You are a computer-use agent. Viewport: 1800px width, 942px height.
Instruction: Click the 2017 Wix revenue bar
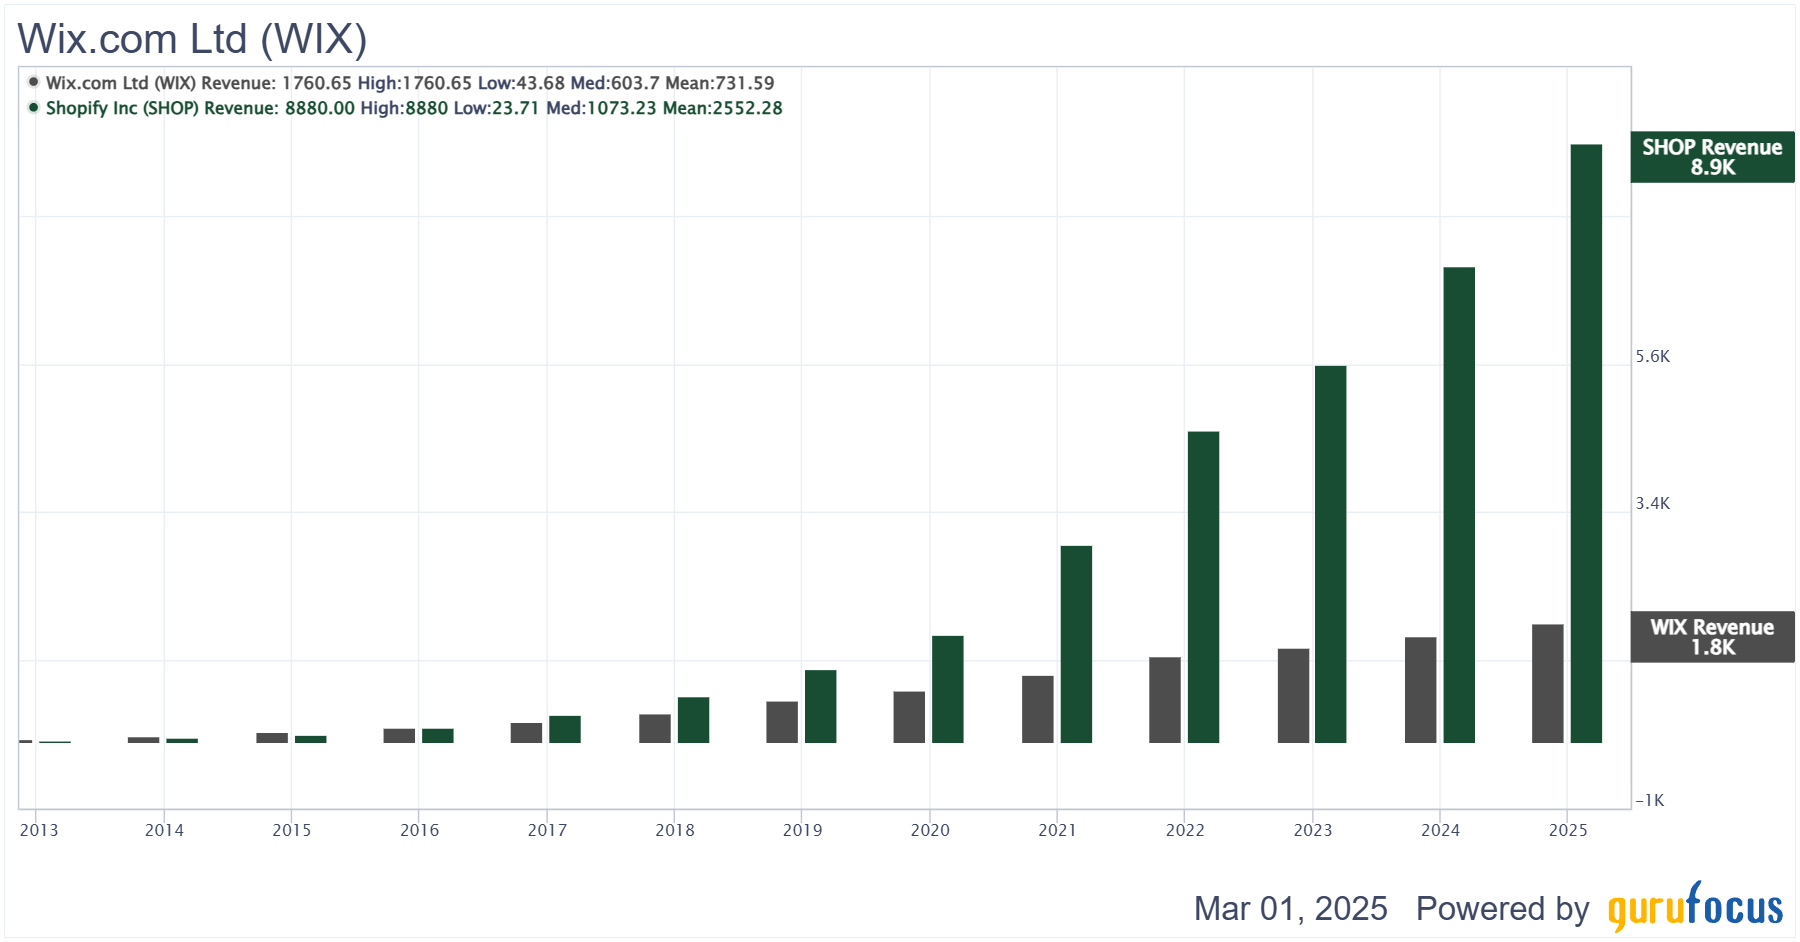click(526, 733)
